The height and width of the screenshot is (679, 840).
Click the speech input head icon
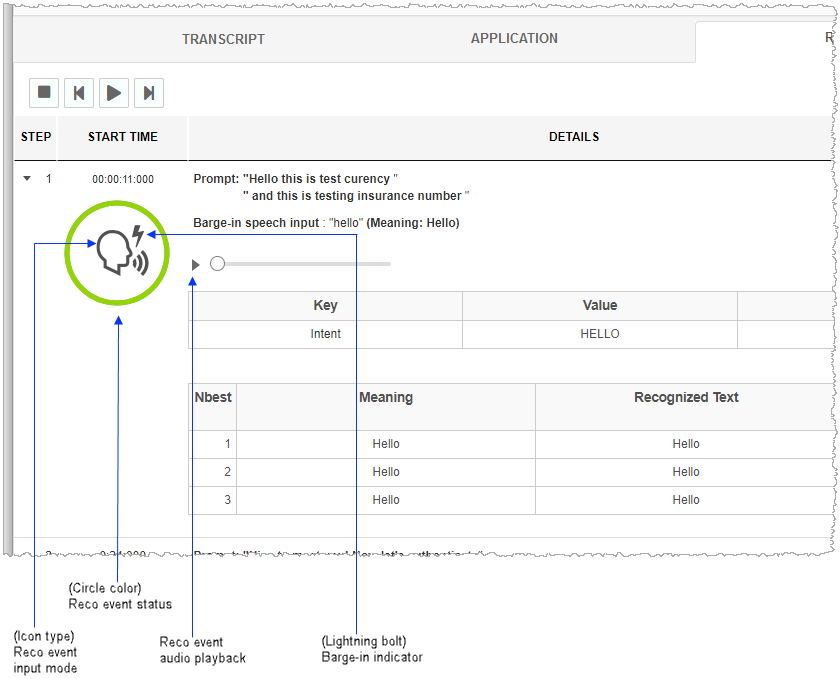pyautogui.click(x=115, y=255)
